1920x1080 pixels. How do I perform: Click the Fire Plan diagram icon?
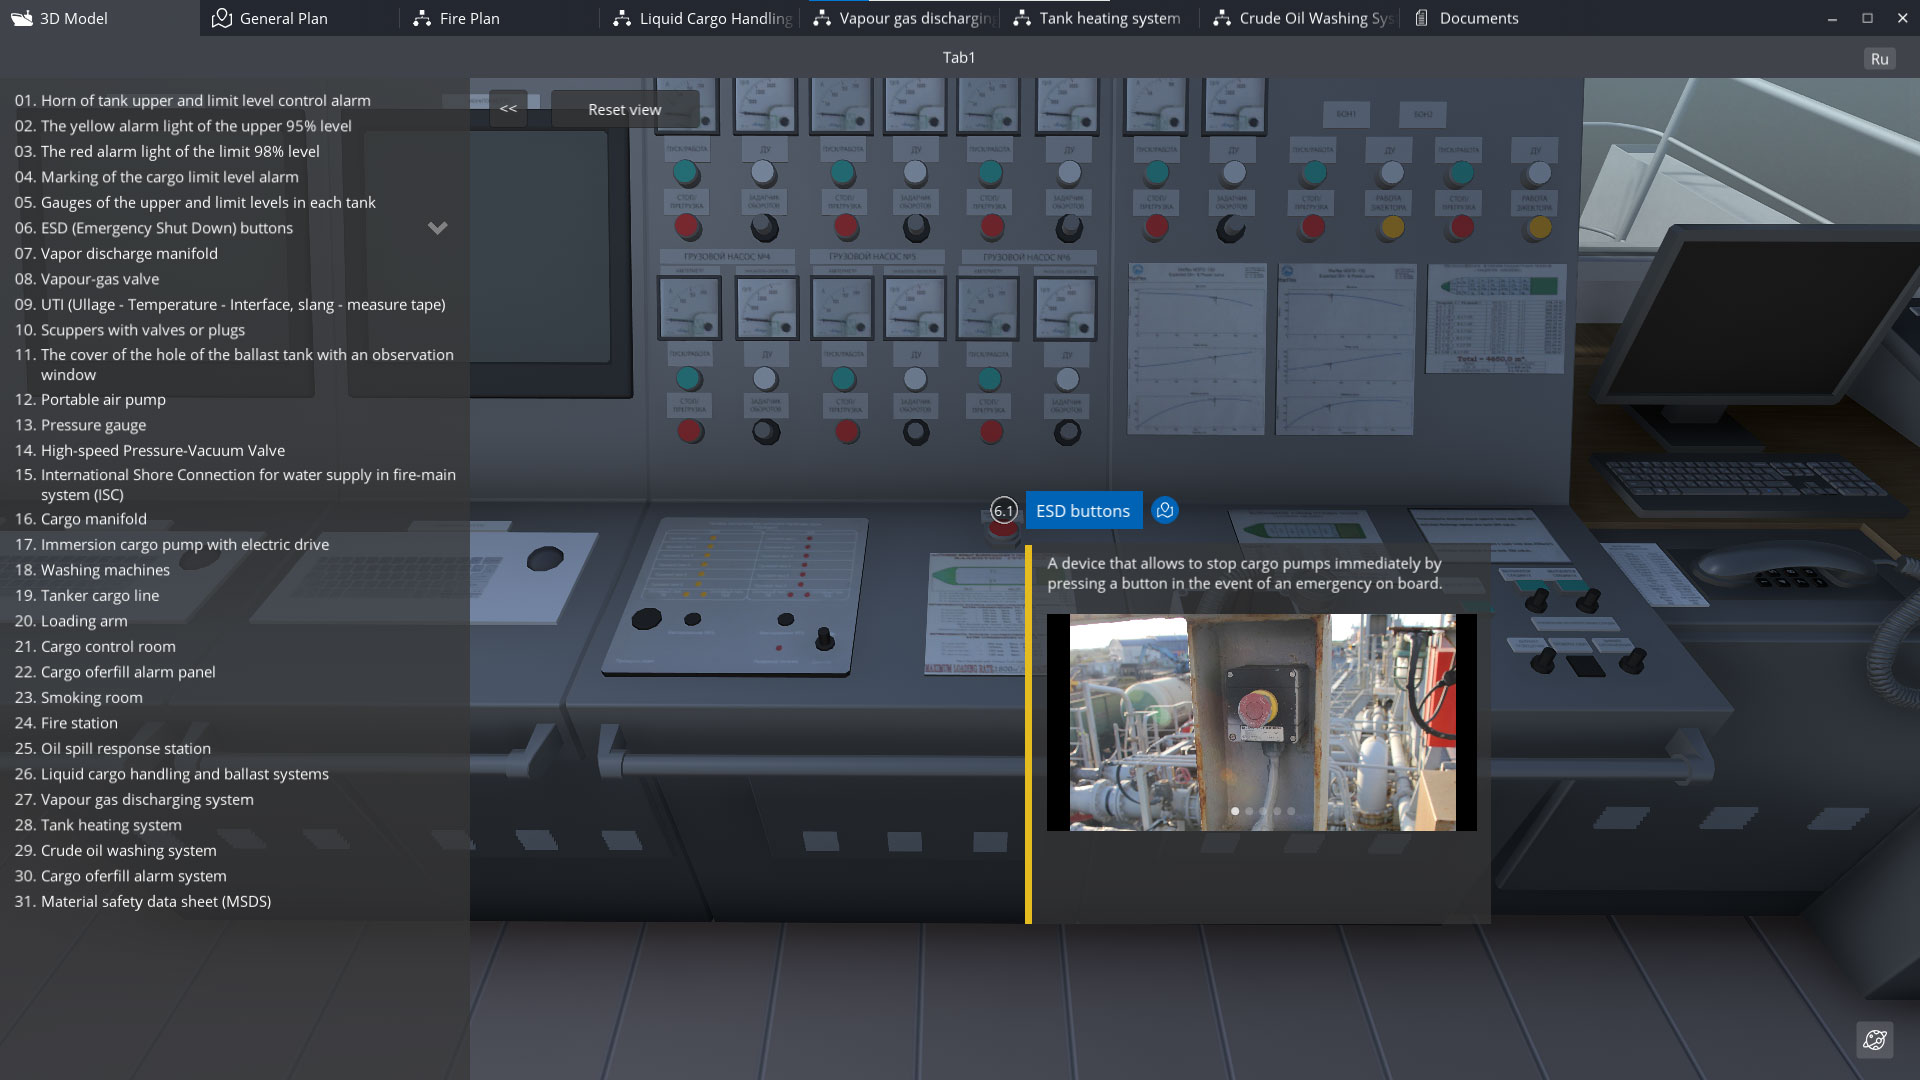tap(422, 18)
